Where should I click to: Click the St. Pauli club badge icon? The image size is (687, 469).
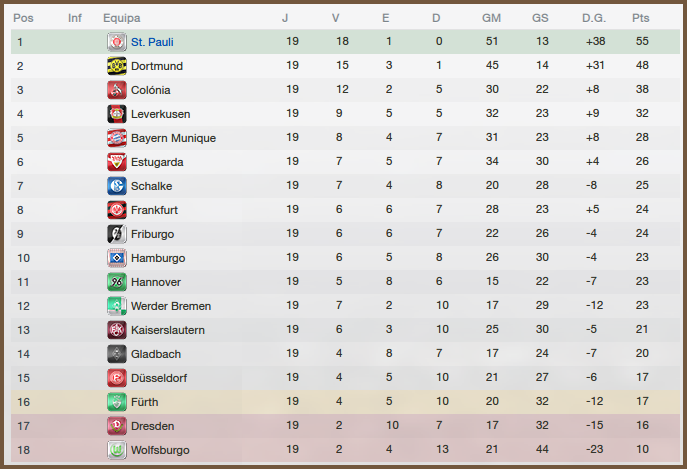click(116, 42)
